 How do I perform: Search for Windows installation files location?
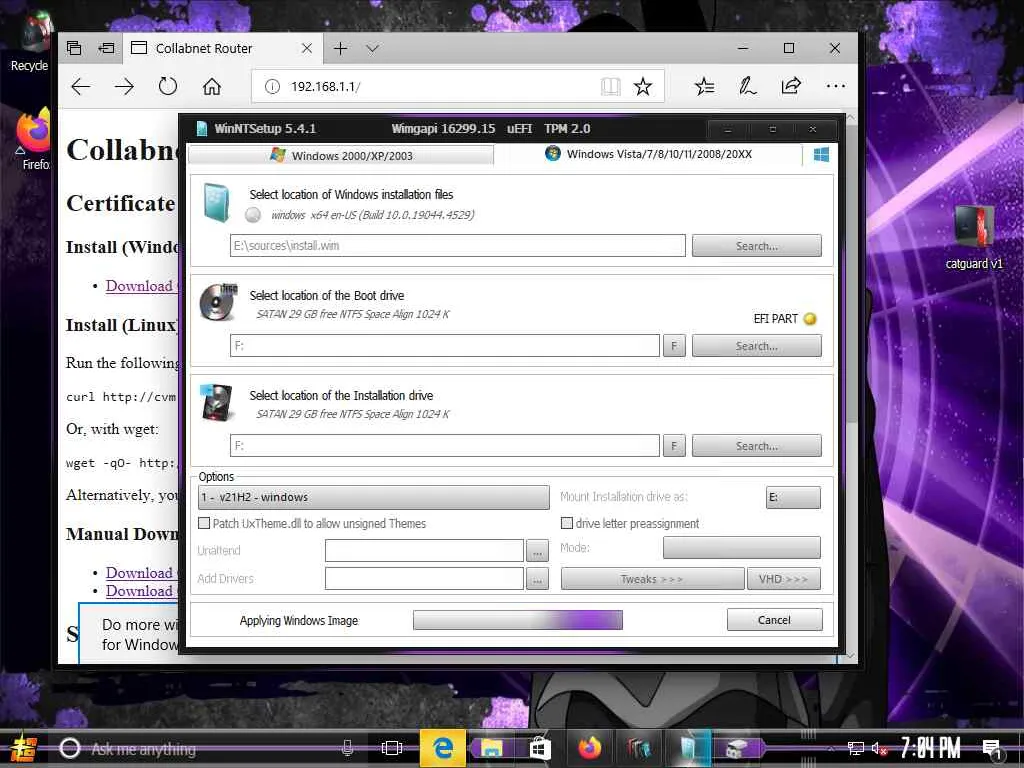pyautogui.click(x=757, y=246)
